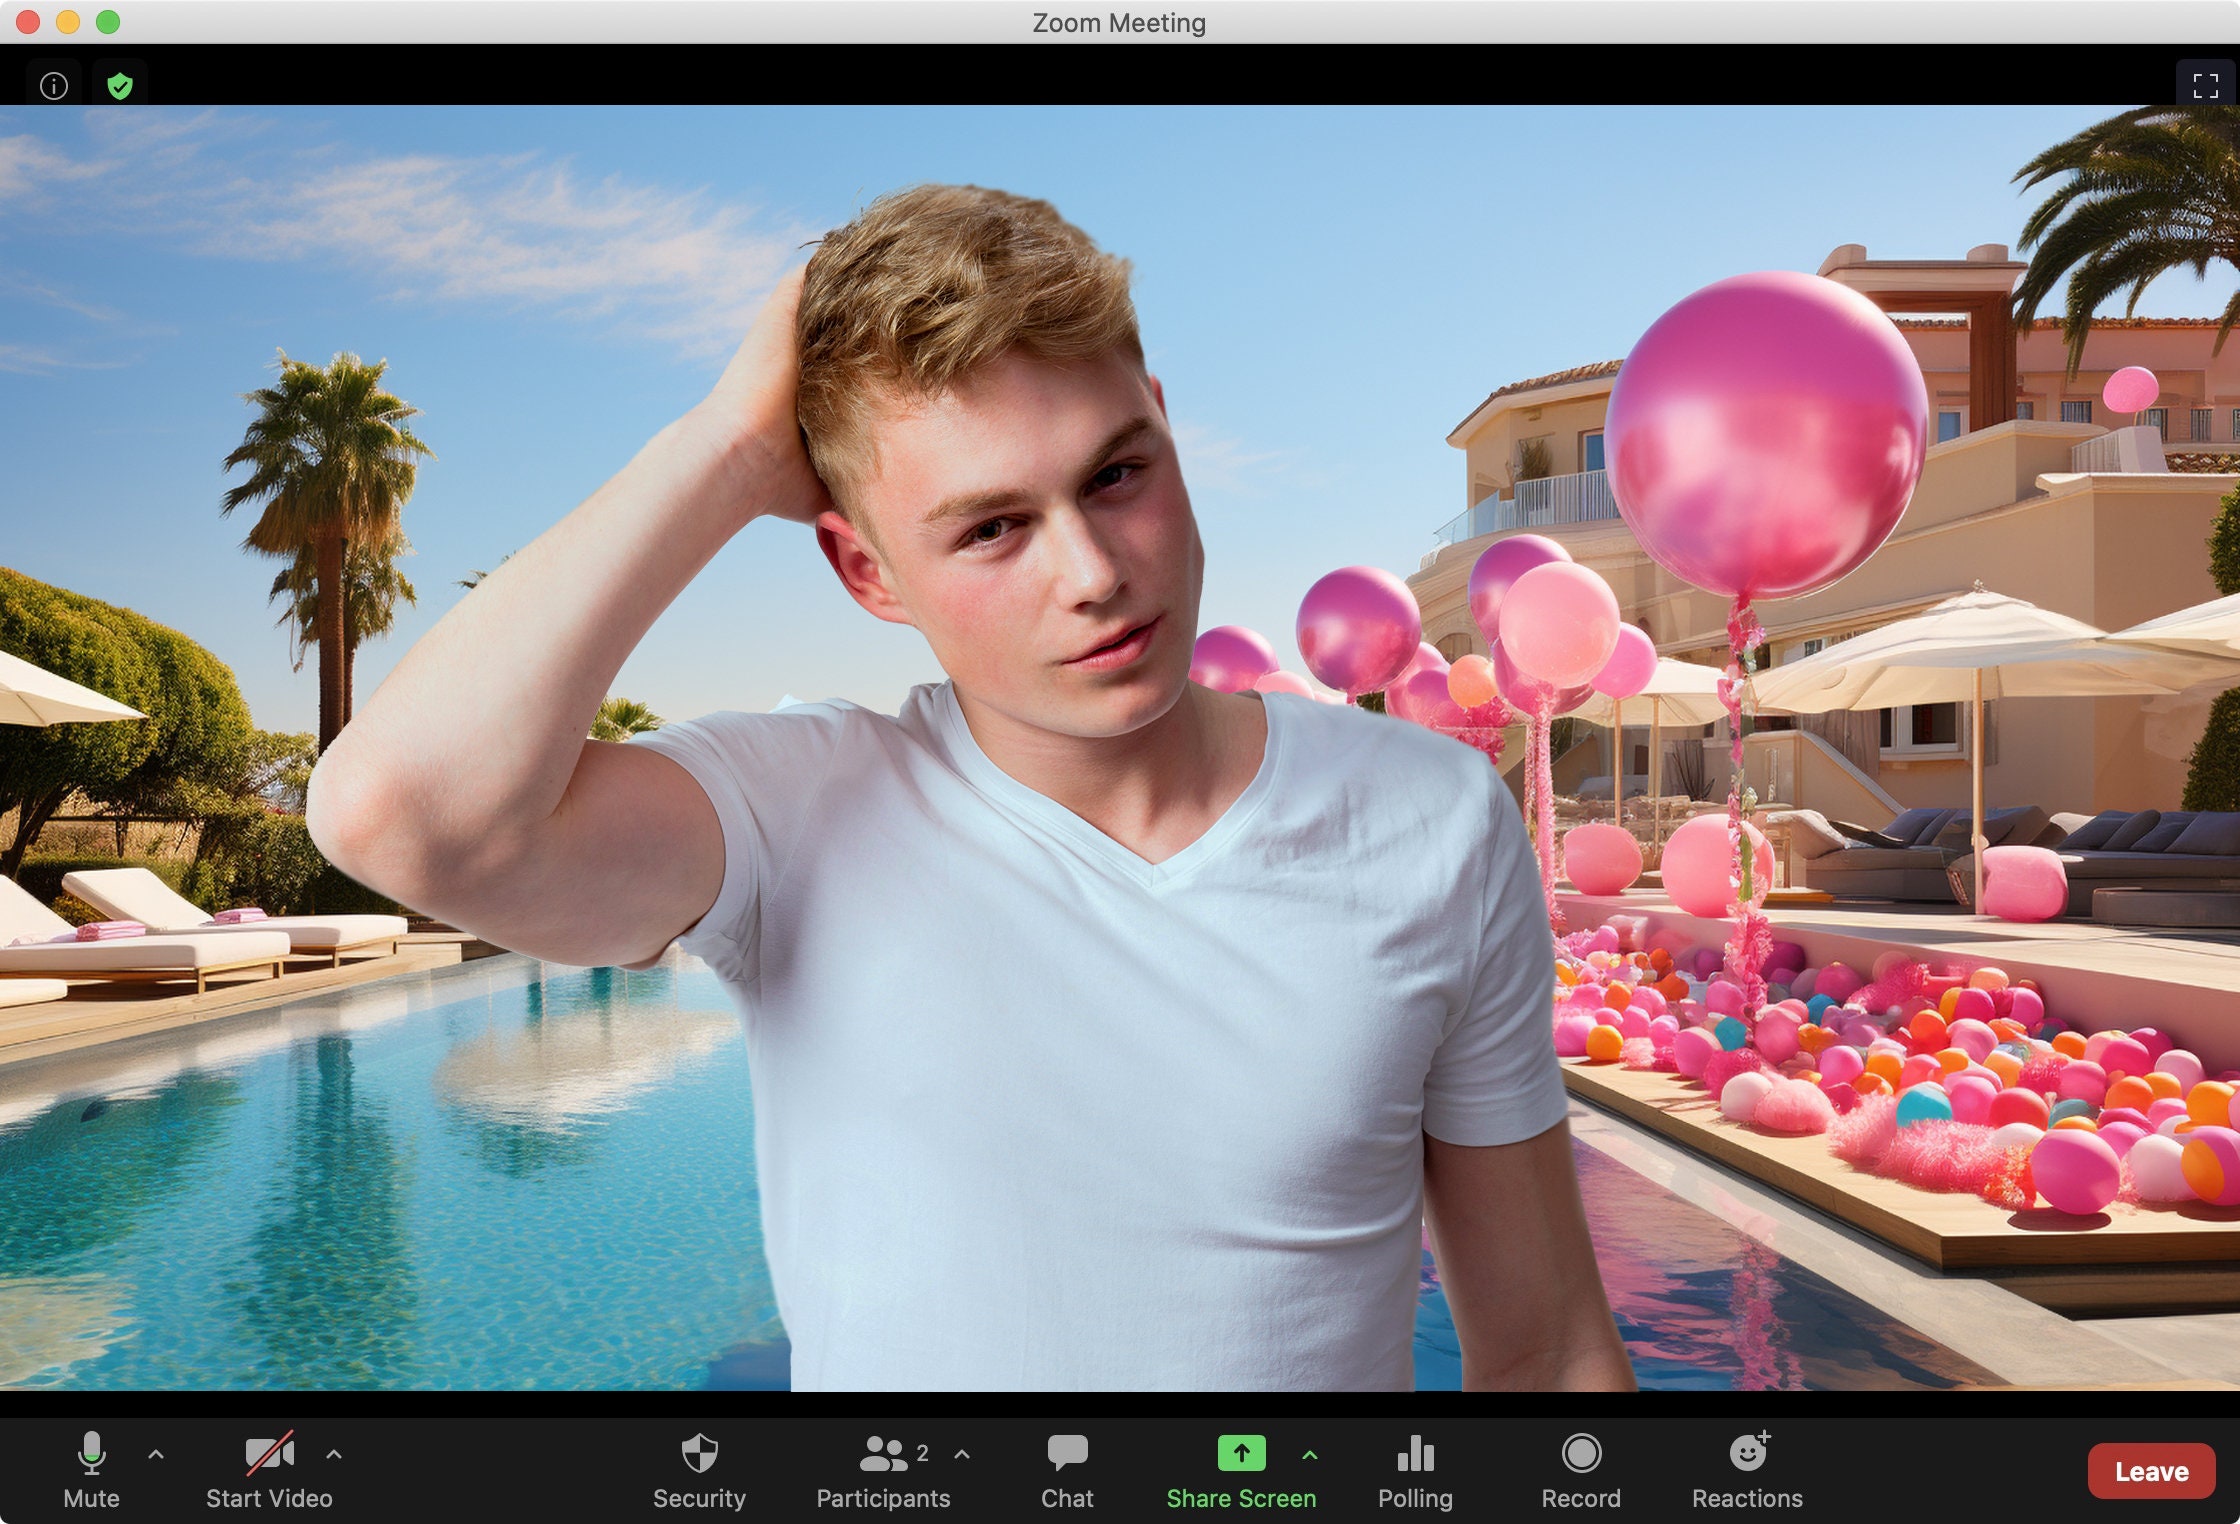Minimize the Zoom window

coord(66,21)
